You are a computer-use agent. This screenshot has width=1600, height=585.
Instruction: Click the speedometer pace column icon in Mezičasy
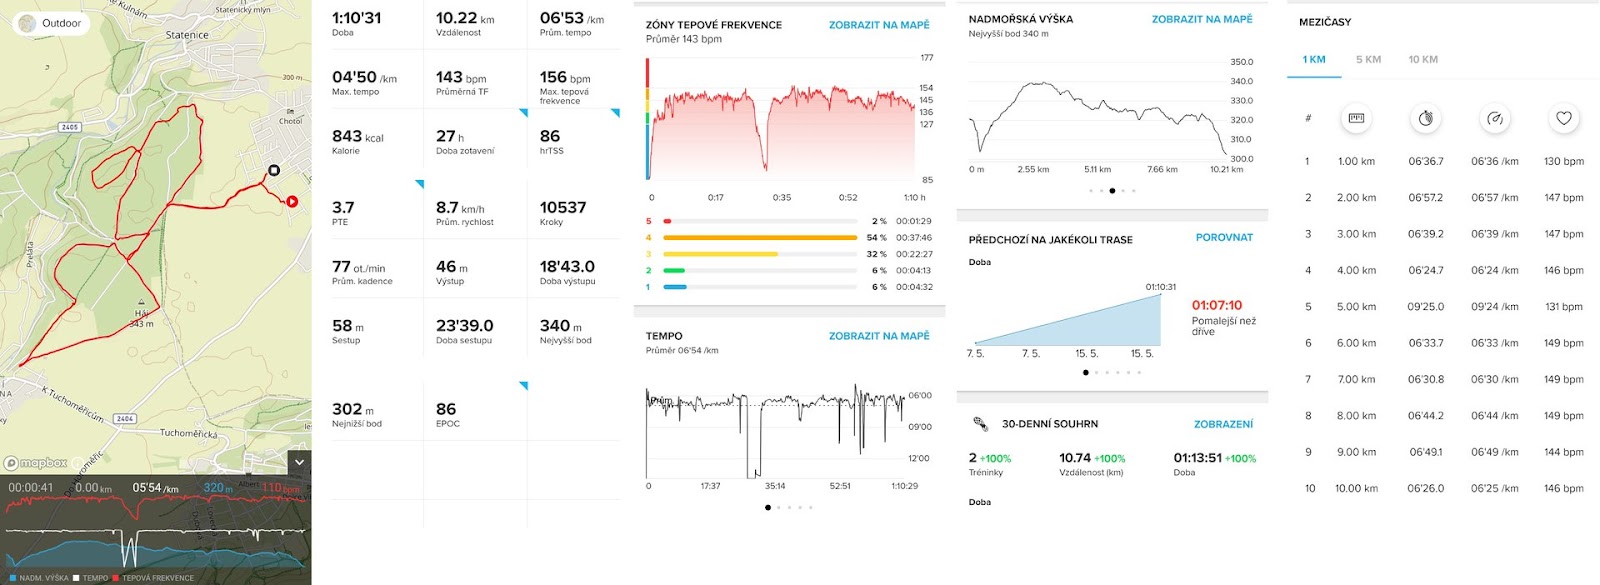(1495, 118)
